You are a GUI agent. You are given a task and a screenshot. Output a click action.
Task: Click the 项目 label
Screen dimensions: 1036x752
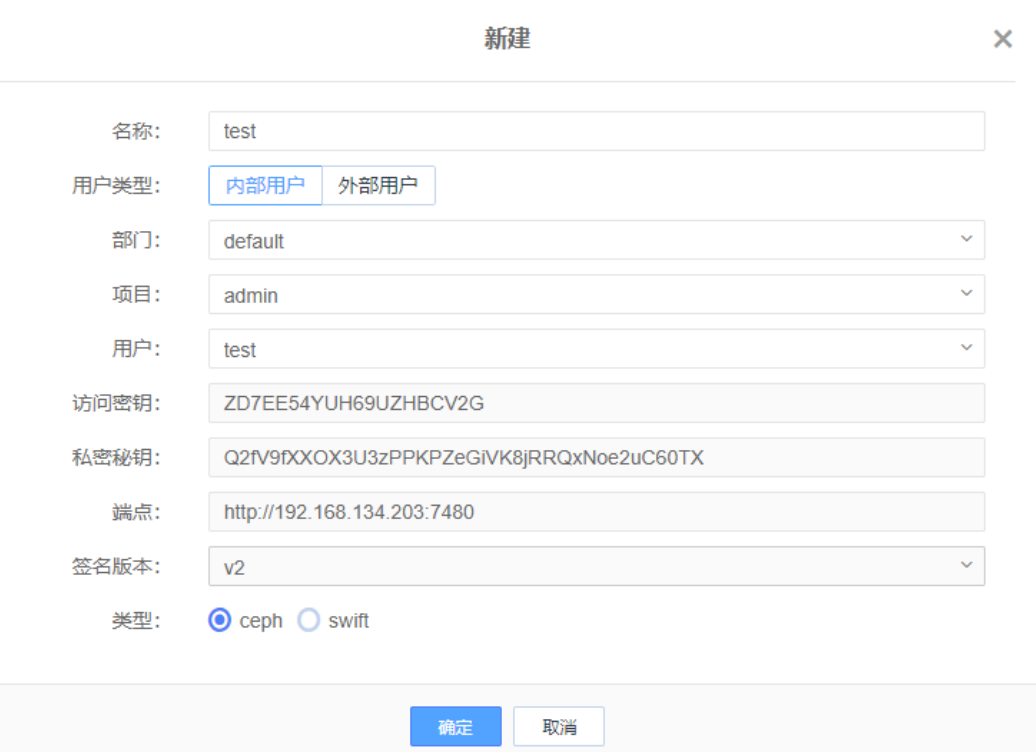[x=136, y=294]
